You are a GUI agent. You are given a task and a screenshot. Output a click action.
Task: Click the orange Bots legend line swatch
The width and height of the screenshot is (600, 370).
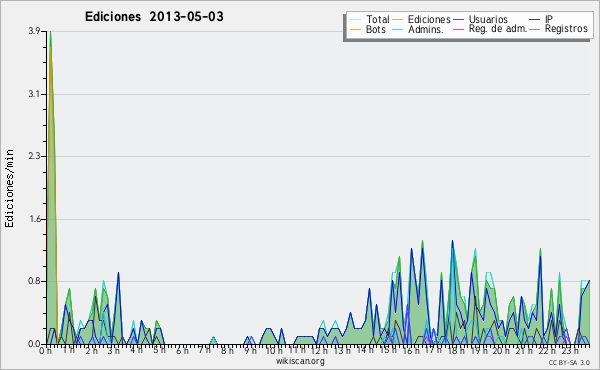click(355, 29)
